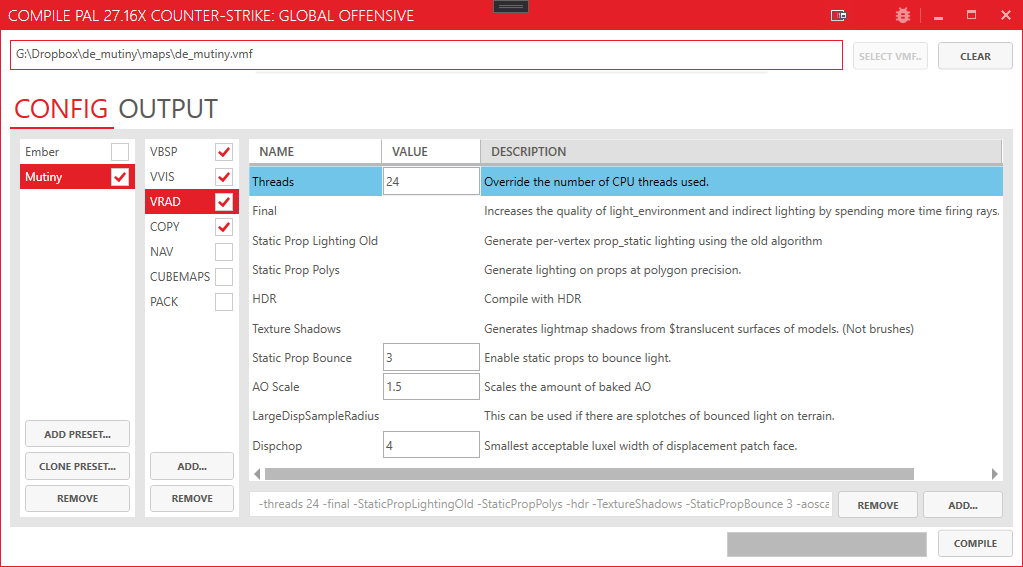Select the CONFIG tab

[61, 109]
